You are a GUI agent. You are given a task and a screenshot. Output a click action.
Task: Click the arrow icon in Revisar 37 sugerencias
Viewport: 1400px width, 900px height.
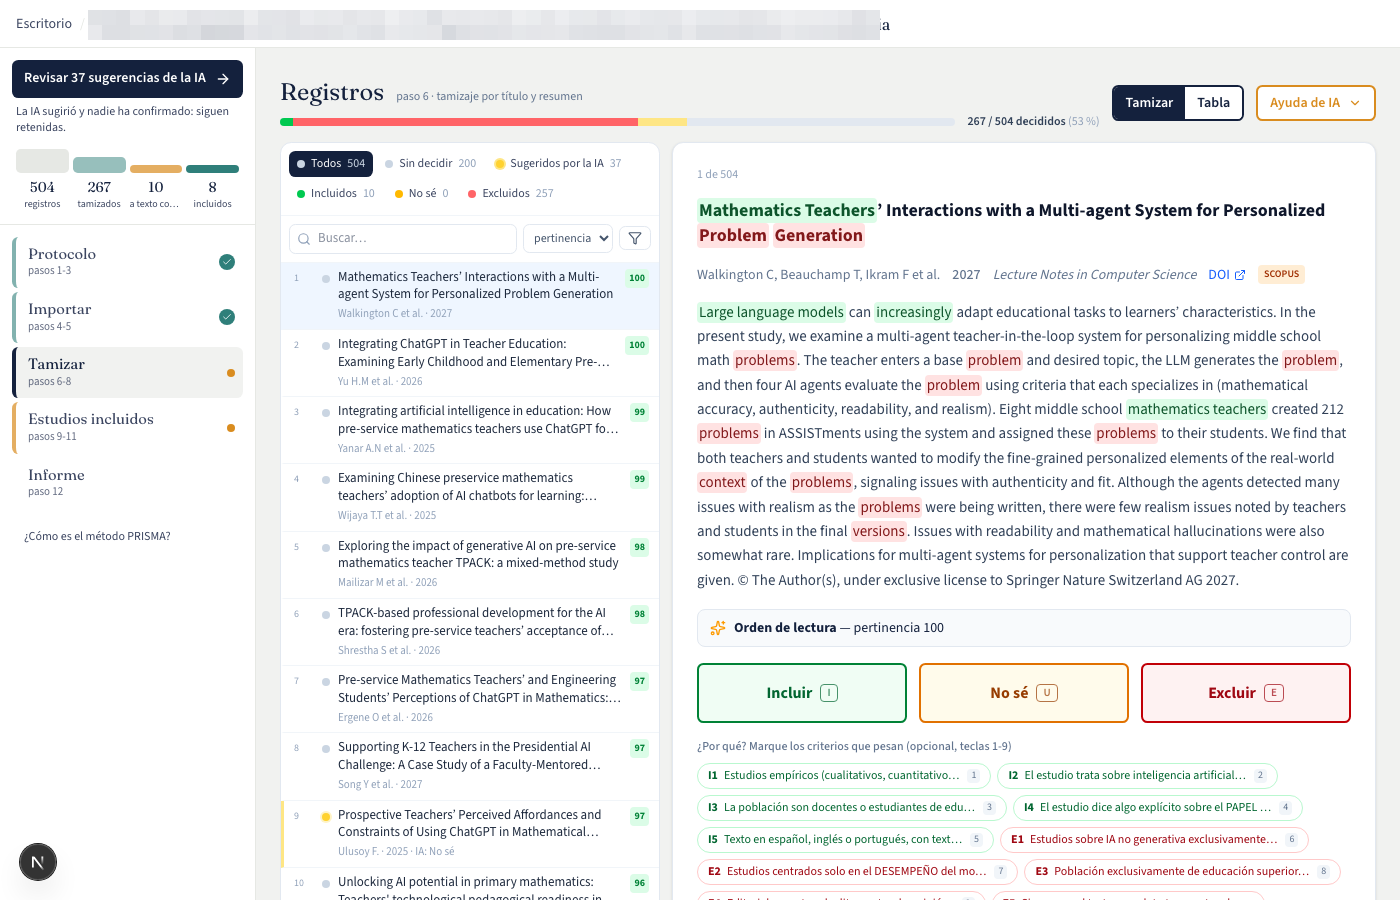click(223, 79)
